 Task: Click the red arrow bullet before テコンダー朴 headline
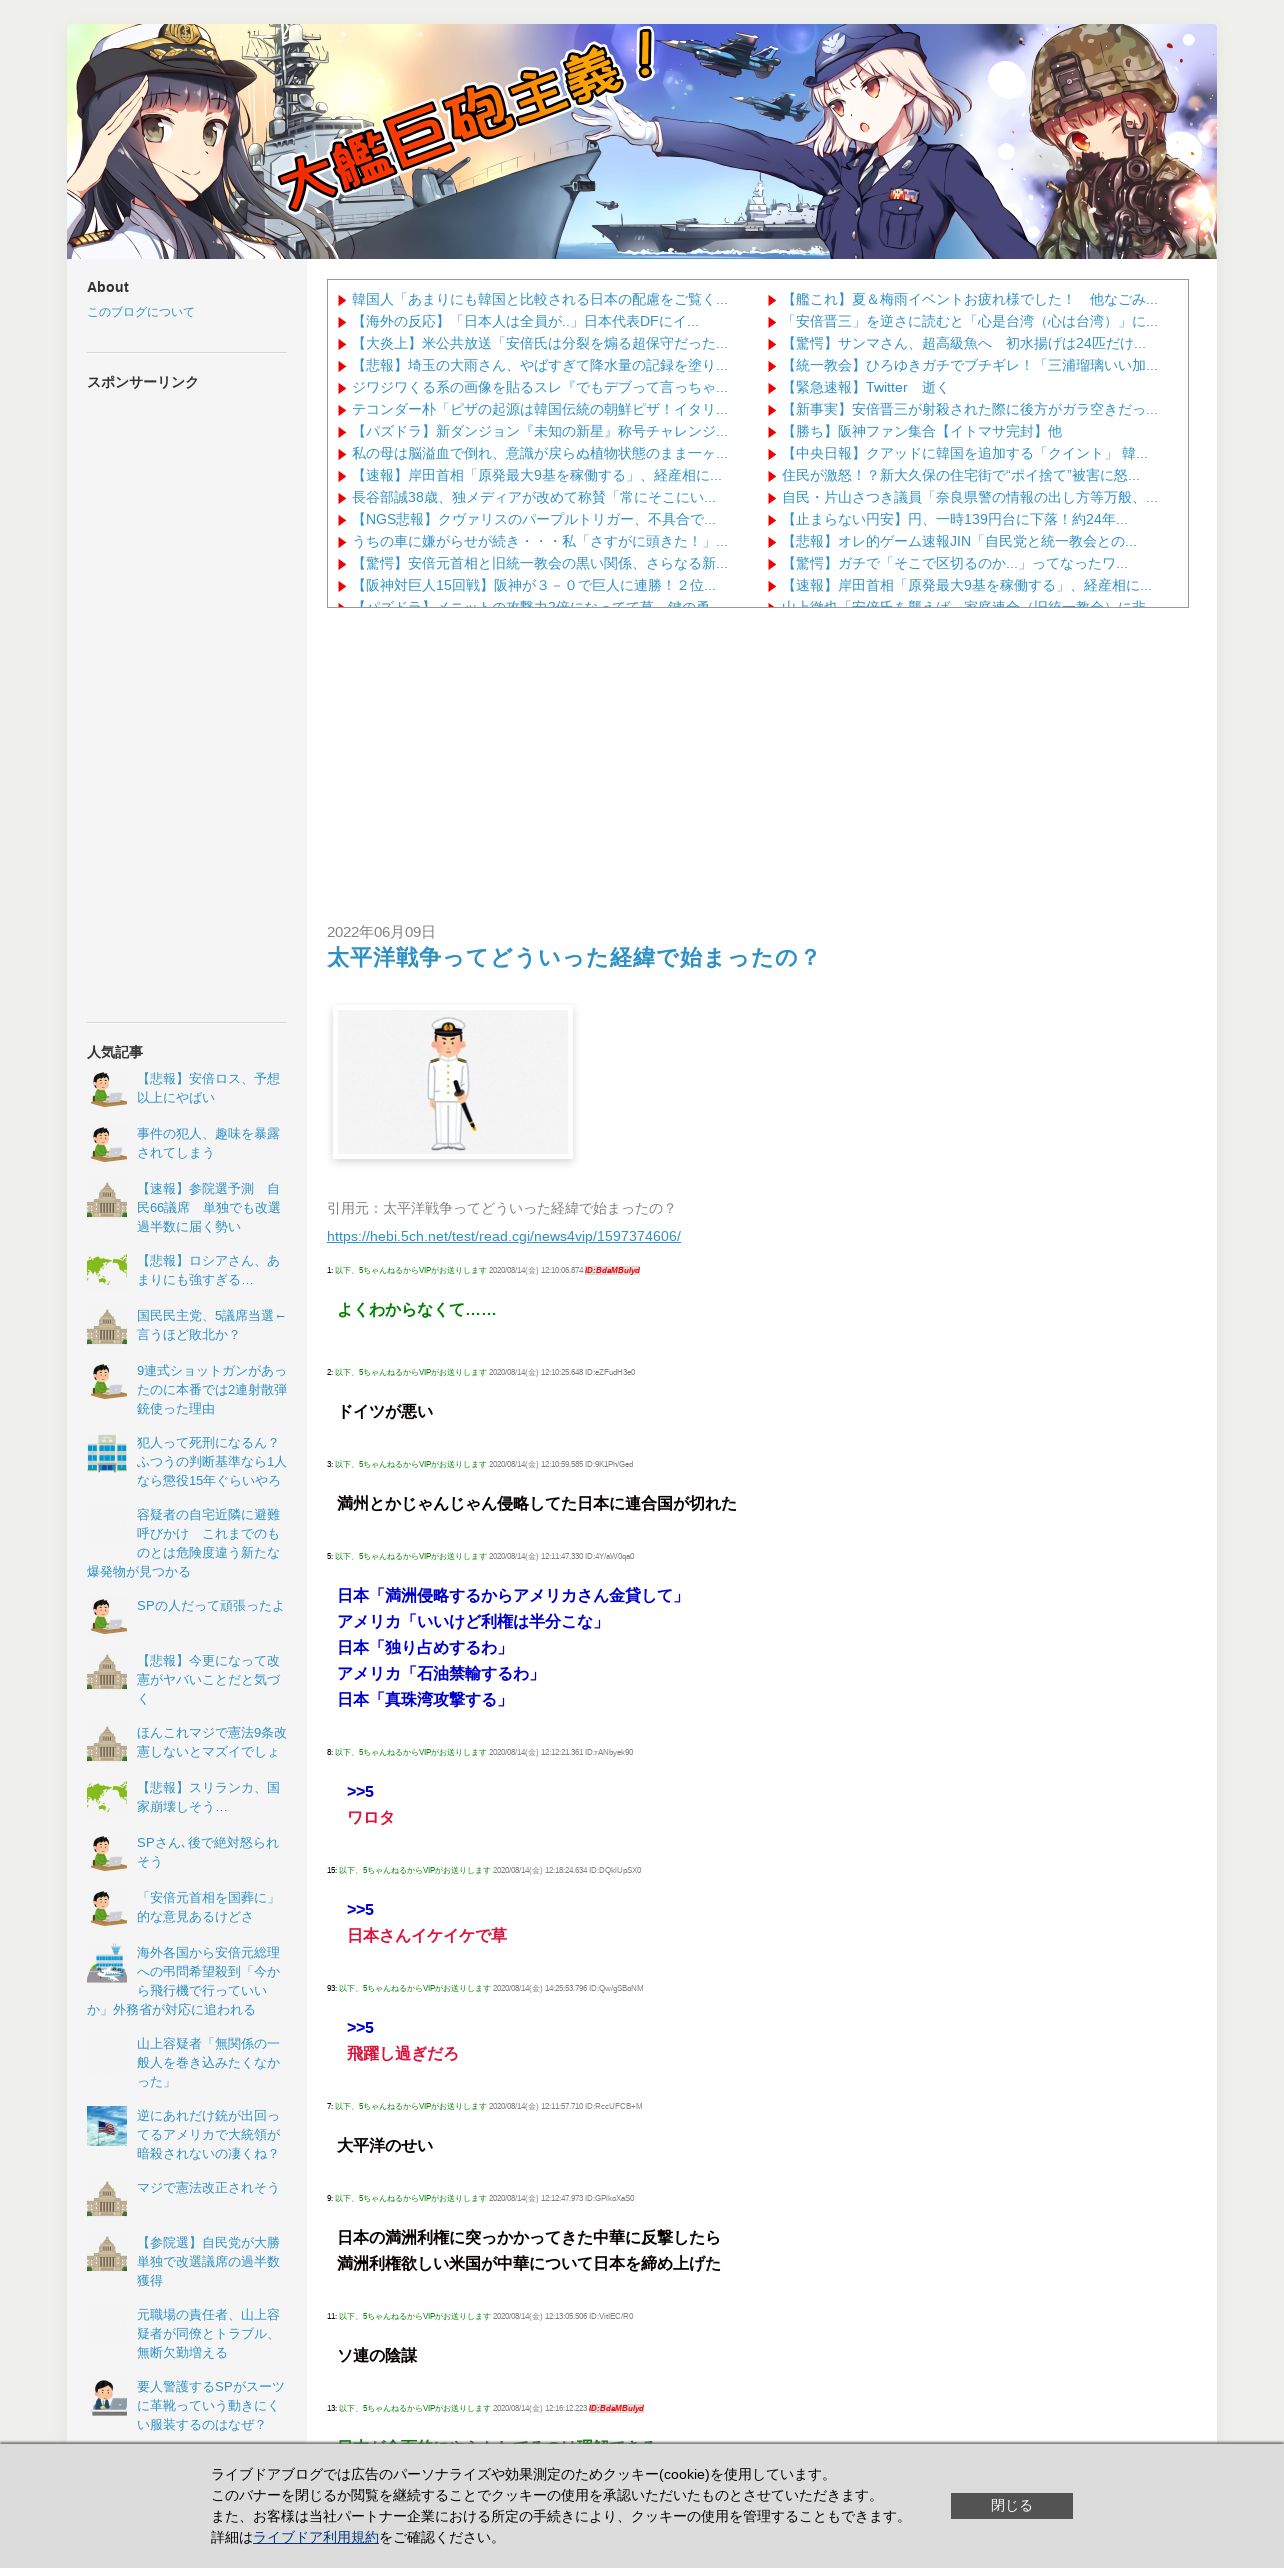tap(342, 411)
